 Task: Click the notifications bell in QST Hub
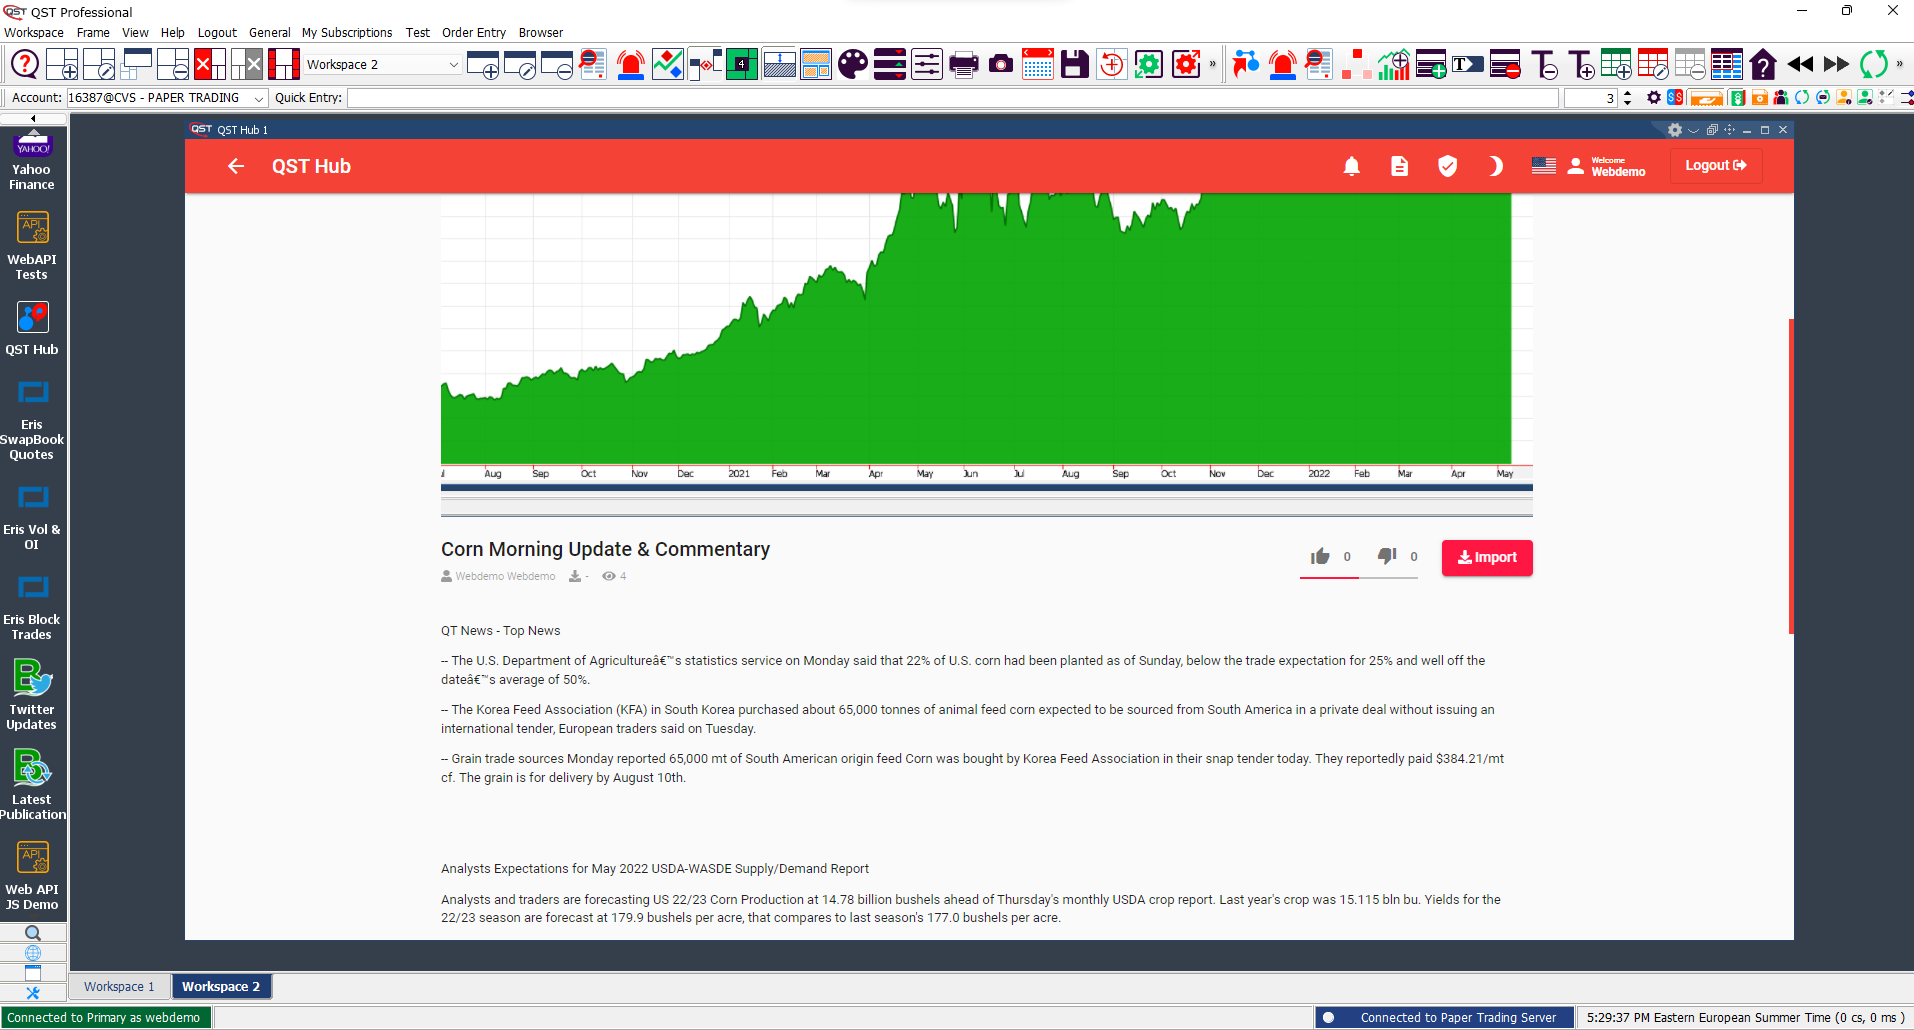[x=1351, y=166]
